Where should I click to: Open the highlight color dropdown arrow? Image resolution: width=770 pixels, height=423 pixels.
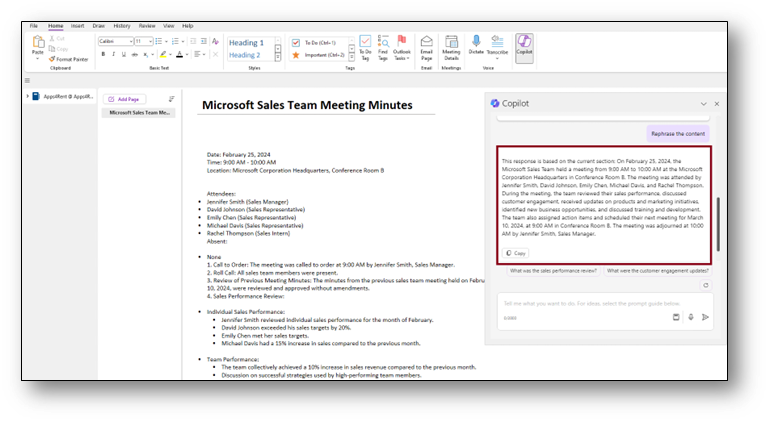pyautogui.click(x=170, y=55)
